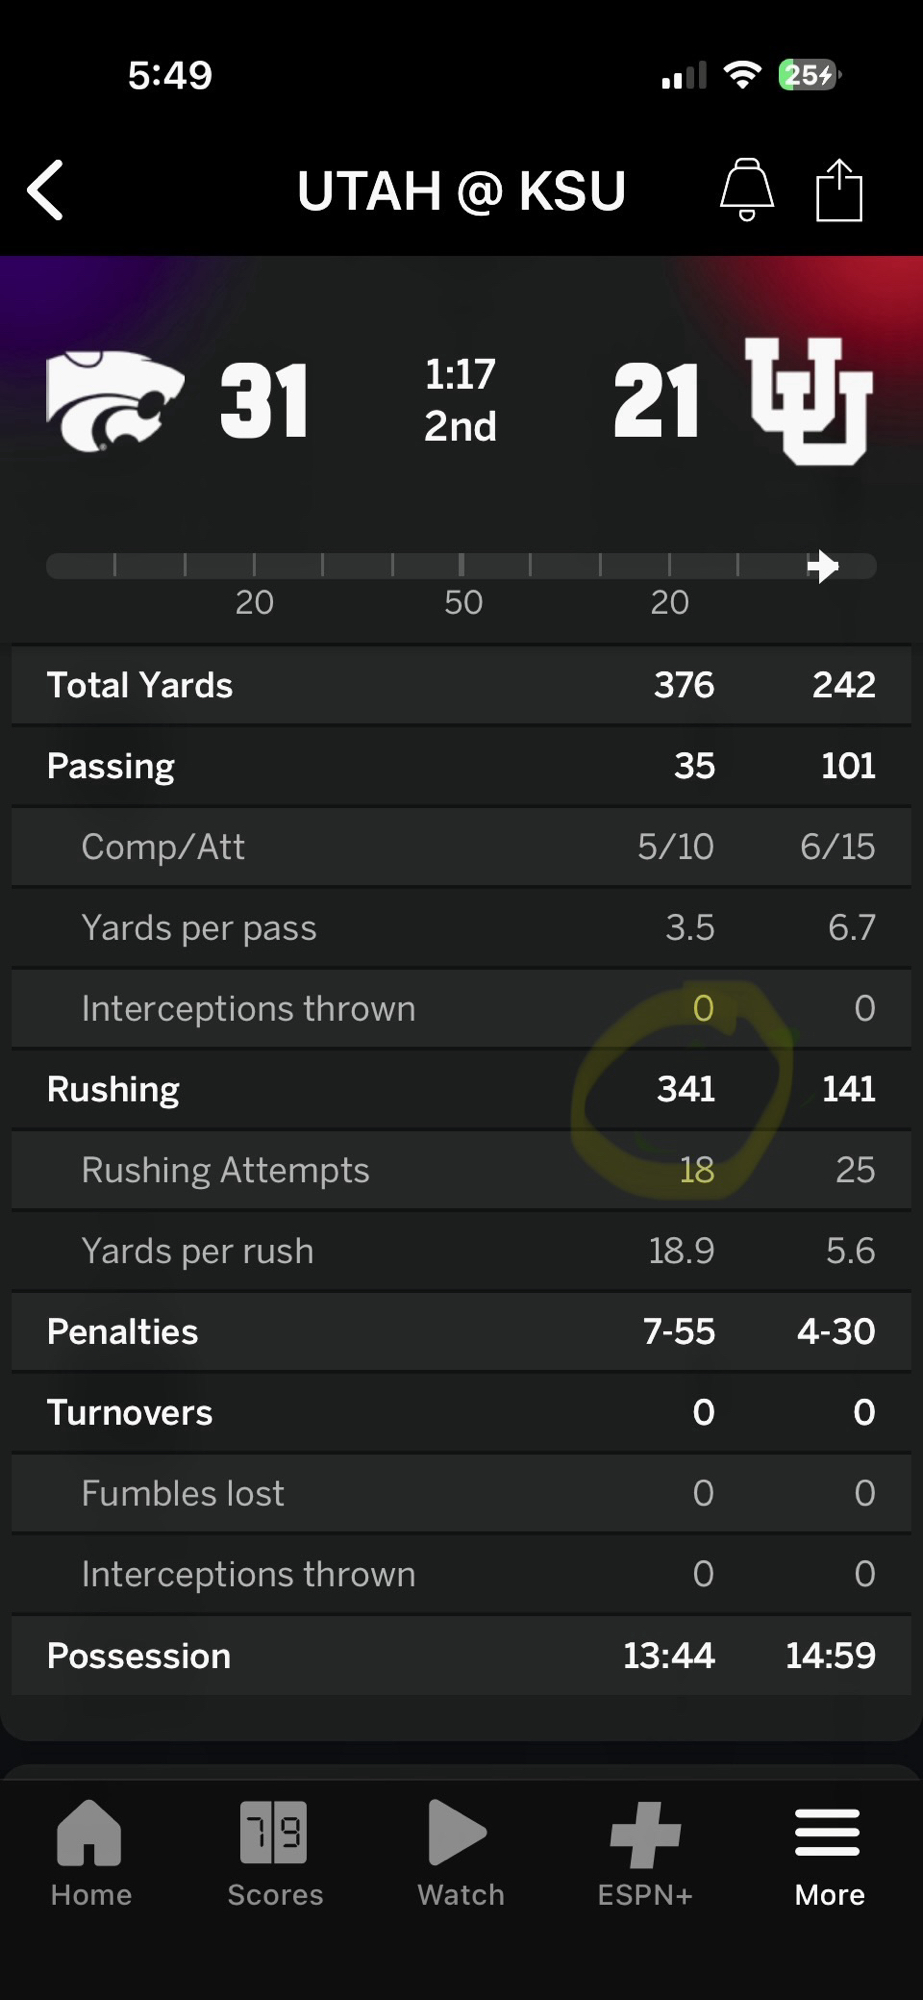Tap the Kansas State Wildcats logo

tap(115, 400)
